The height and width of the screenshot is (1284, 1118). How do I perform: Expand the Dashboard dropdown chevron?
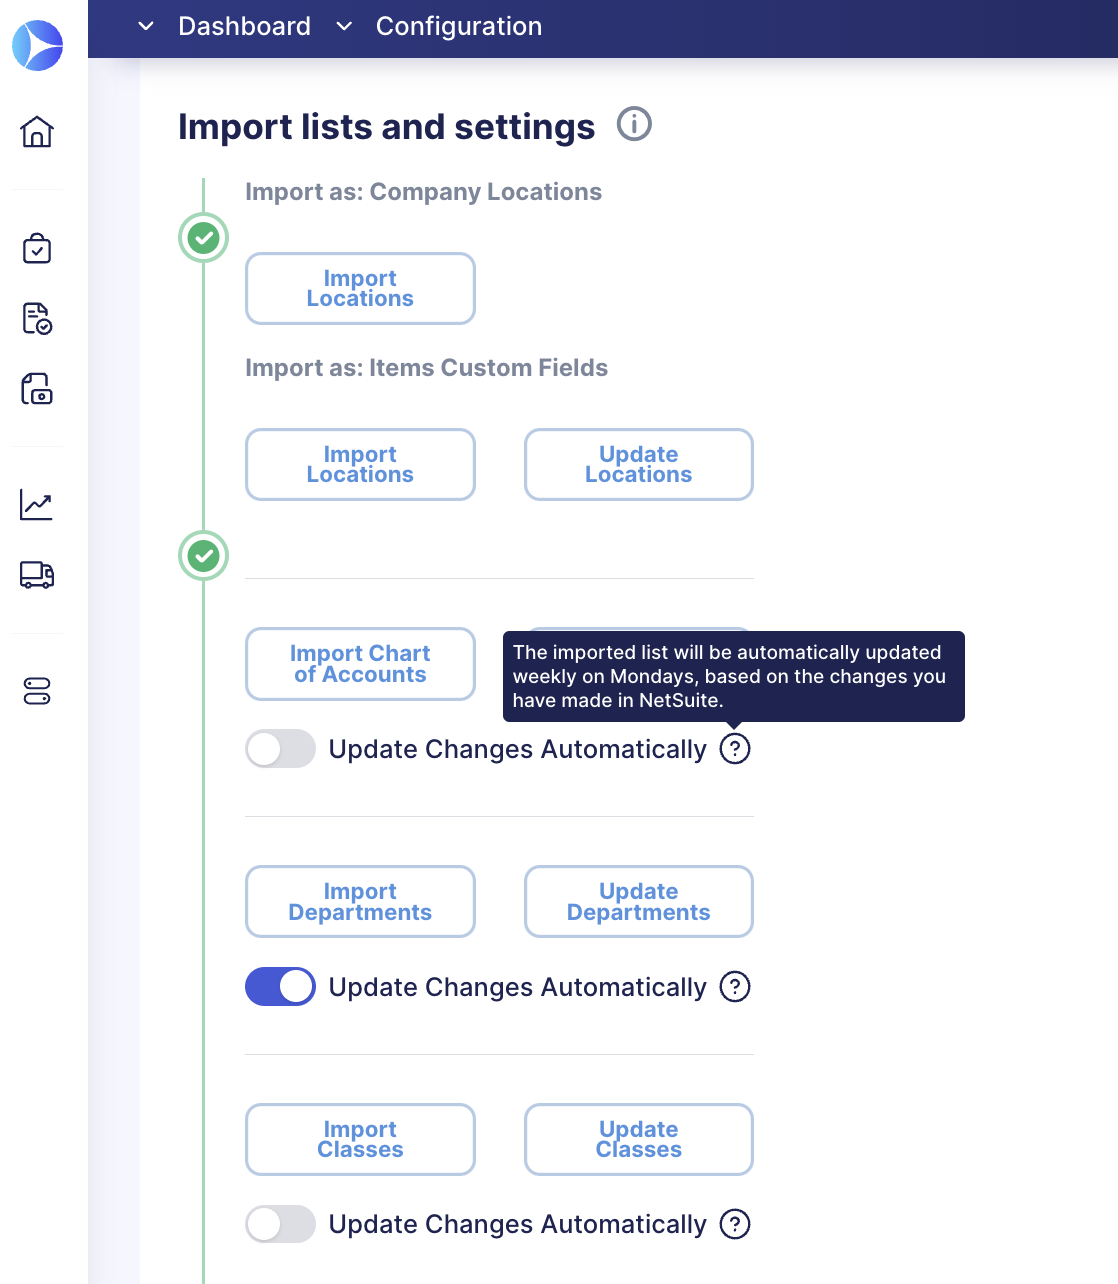(x=145, y=27)
